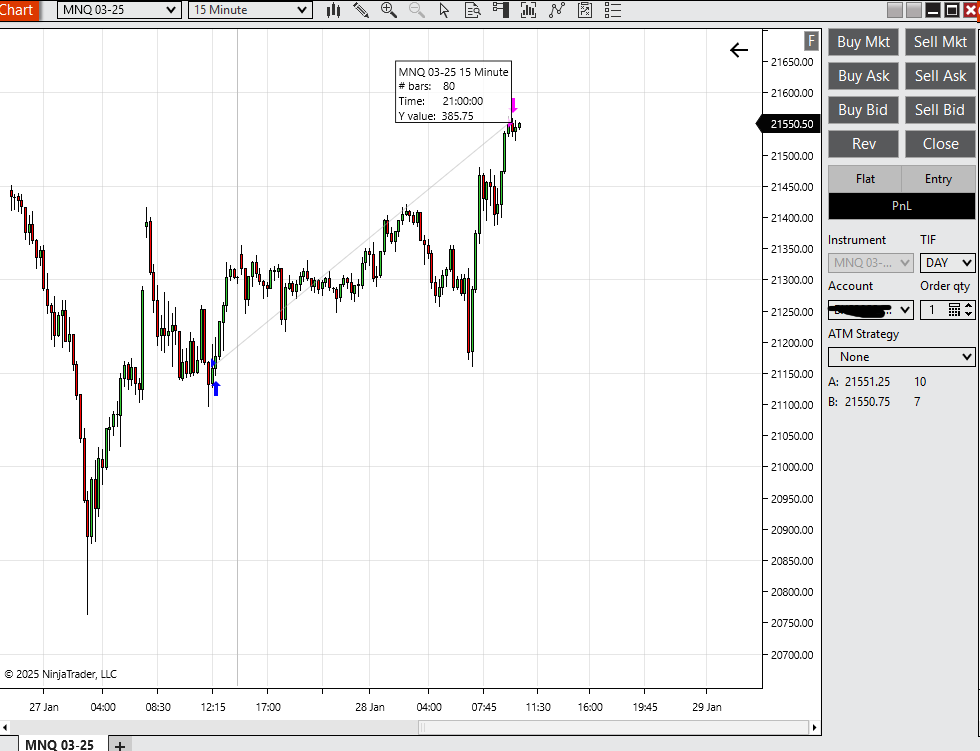Toggle the Chart Trader panel icon
Image resolution: width=980 pixels, height=751 pixels.
click(x=501, y=10)
